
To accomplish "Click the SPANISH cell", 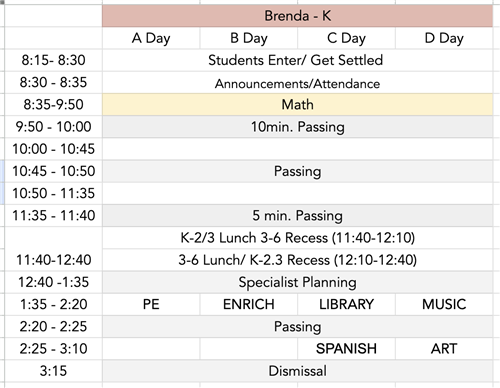I will pyautogui.click(x=346, y=349).
